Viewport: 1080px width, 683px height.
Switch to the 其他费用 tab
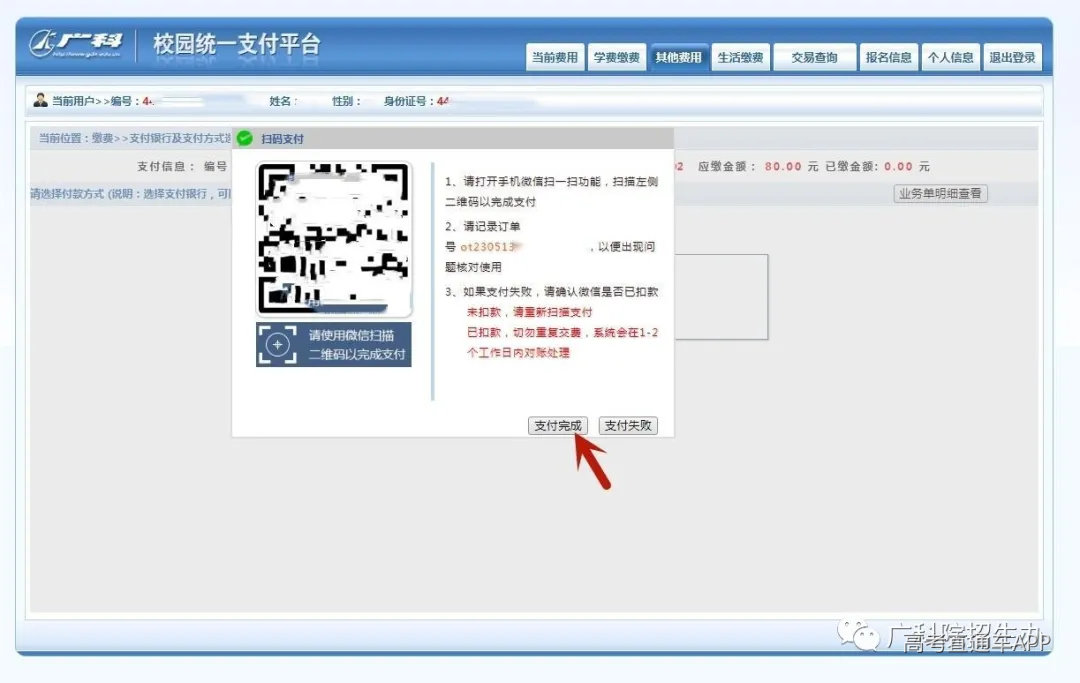click(x=678, y=57)
